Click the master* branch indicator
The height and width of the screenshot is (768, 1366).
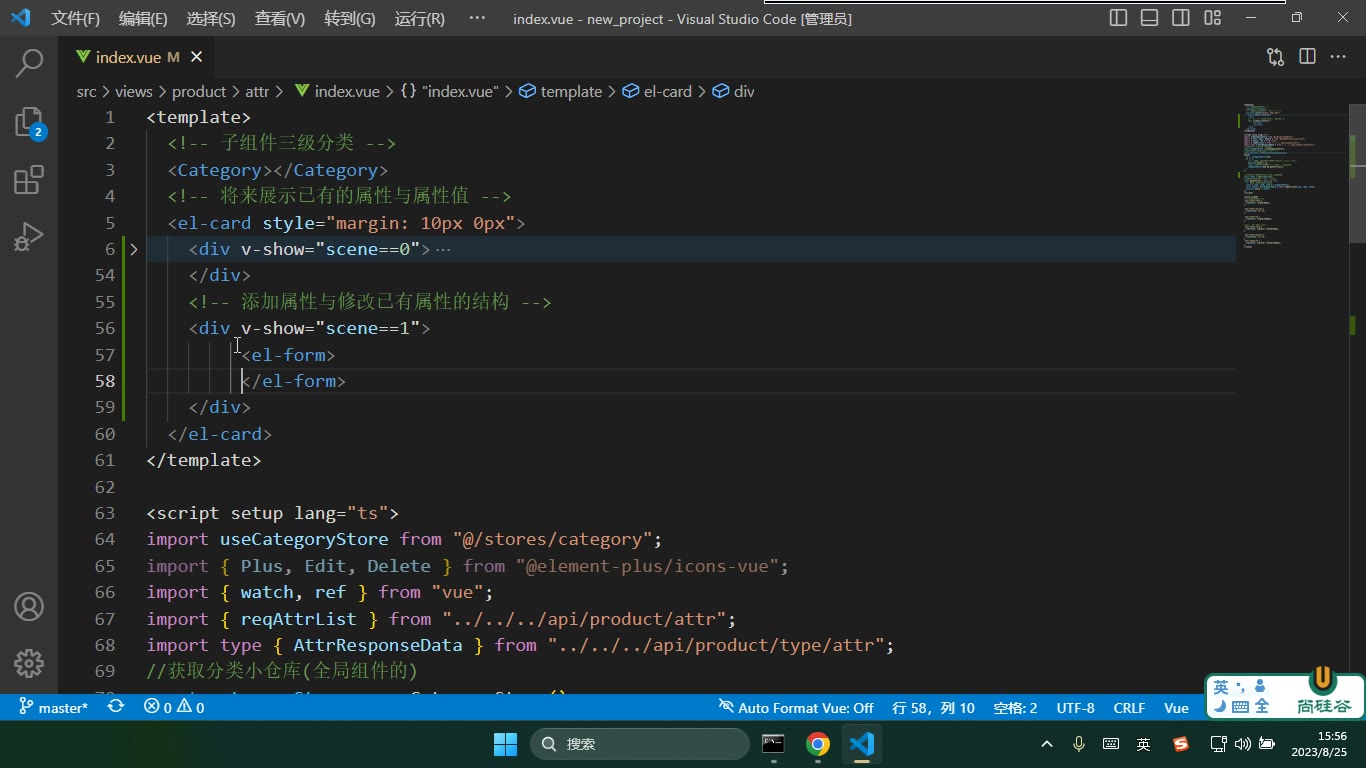[54, 707]
